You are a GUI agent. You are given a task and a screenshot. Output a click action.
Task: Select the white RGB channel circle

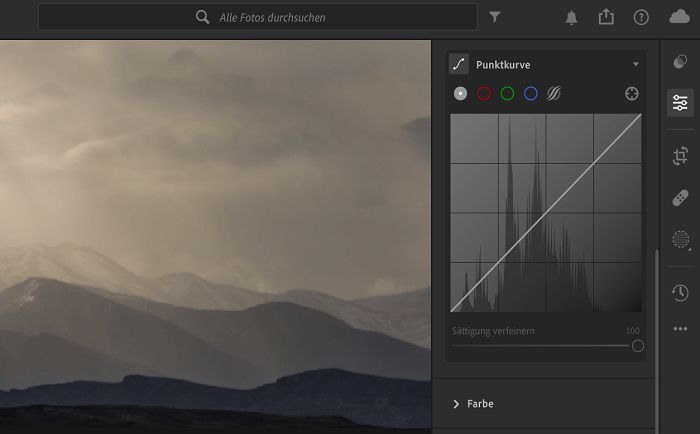(460, 94)
